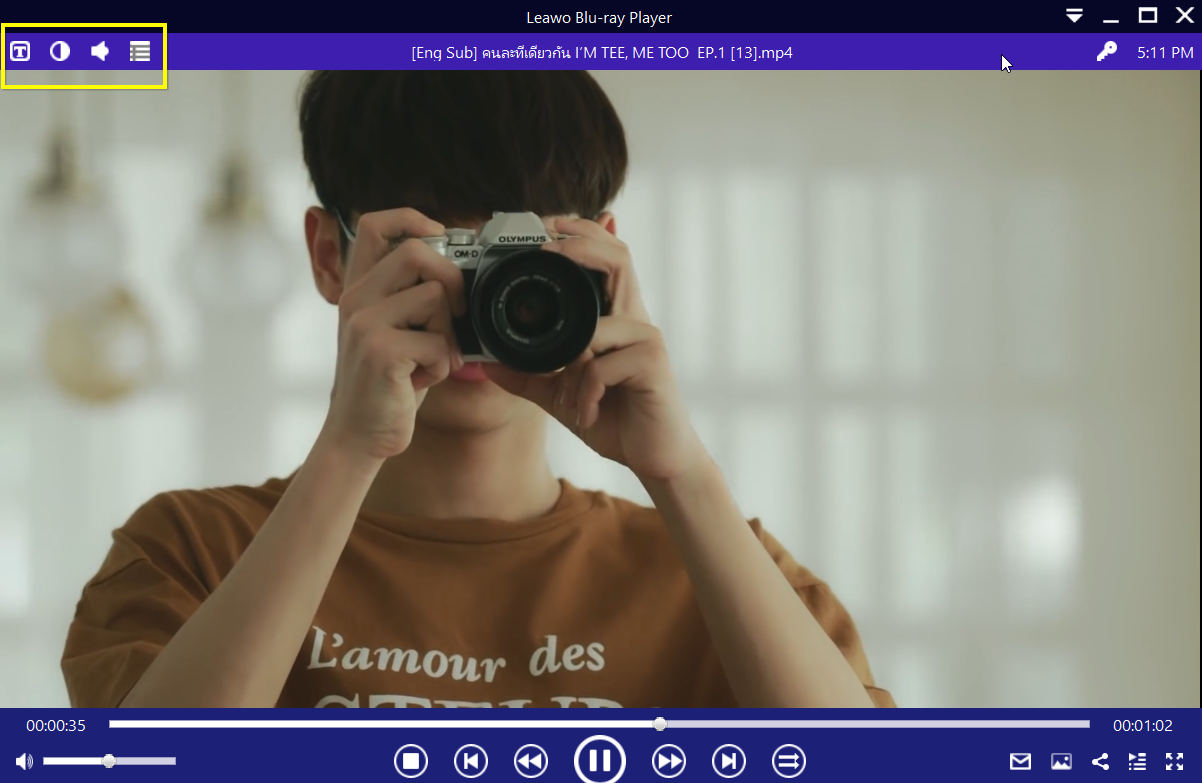The width and height of the screenshot is (1202, 783).
Task: Skip to the next video
Action: (728, 760)
